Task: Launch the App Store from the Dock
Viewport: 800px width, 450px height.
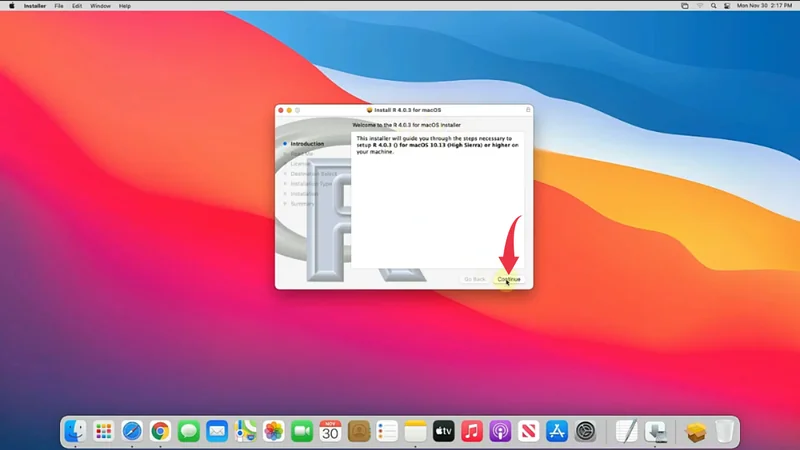Action: point(558,431)
